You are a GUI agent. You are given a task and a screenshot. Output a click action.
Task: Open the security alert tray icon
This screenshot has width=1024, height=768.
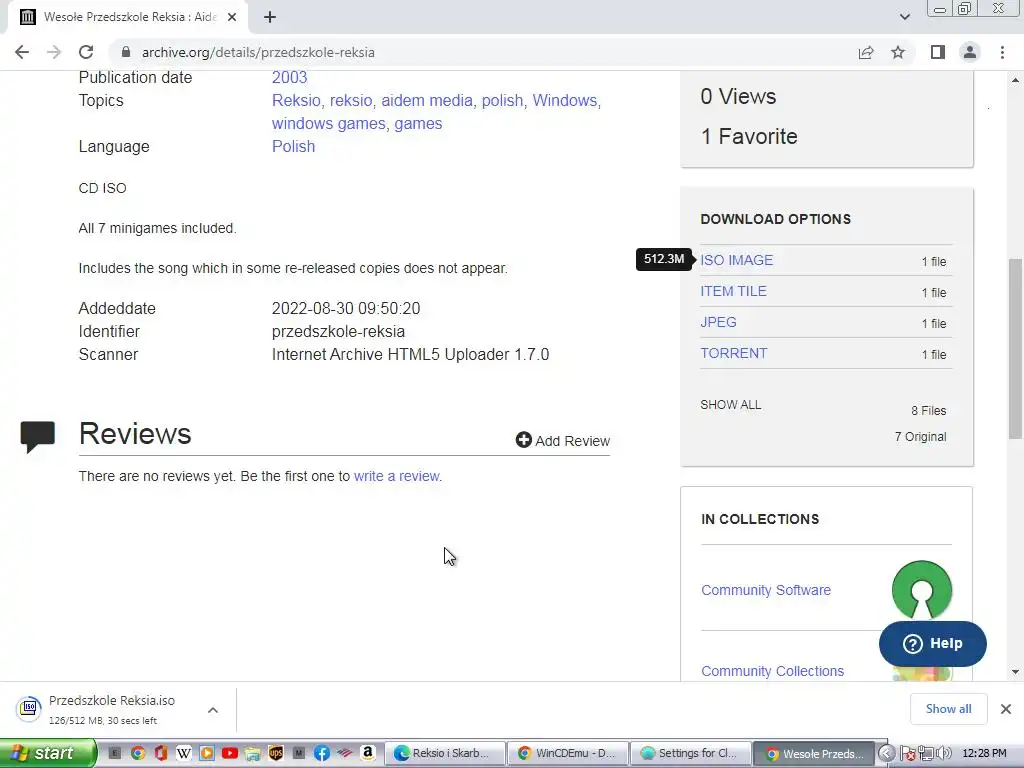click(908, 754)
